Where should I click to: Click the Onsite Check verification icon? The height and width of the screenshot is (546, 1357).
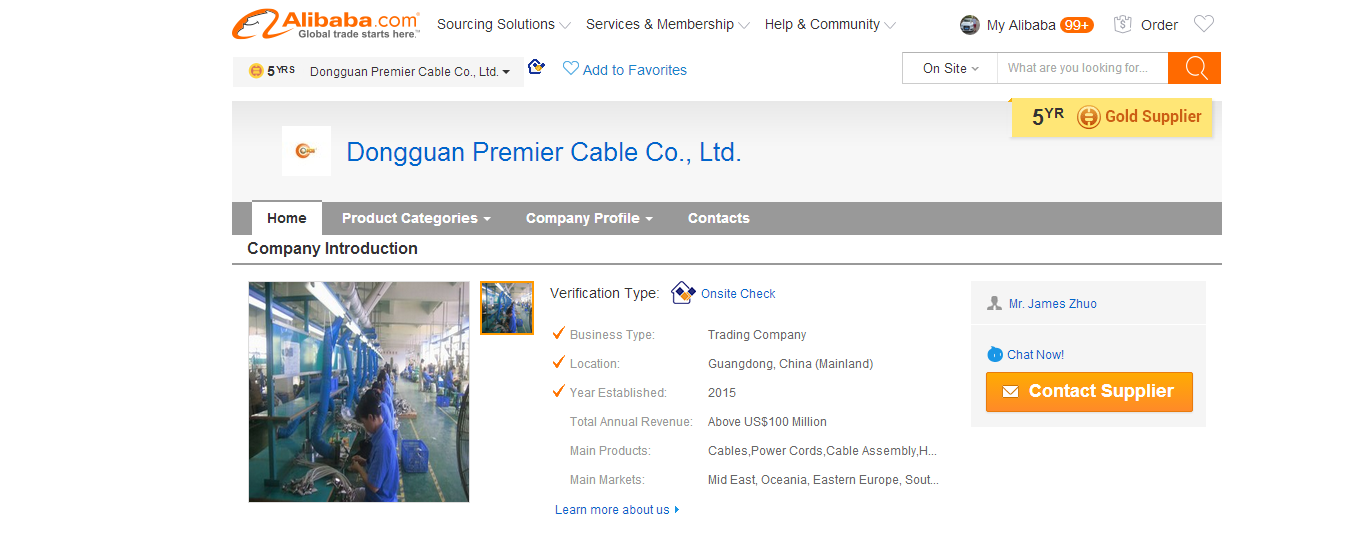click(x=683, y=293)
